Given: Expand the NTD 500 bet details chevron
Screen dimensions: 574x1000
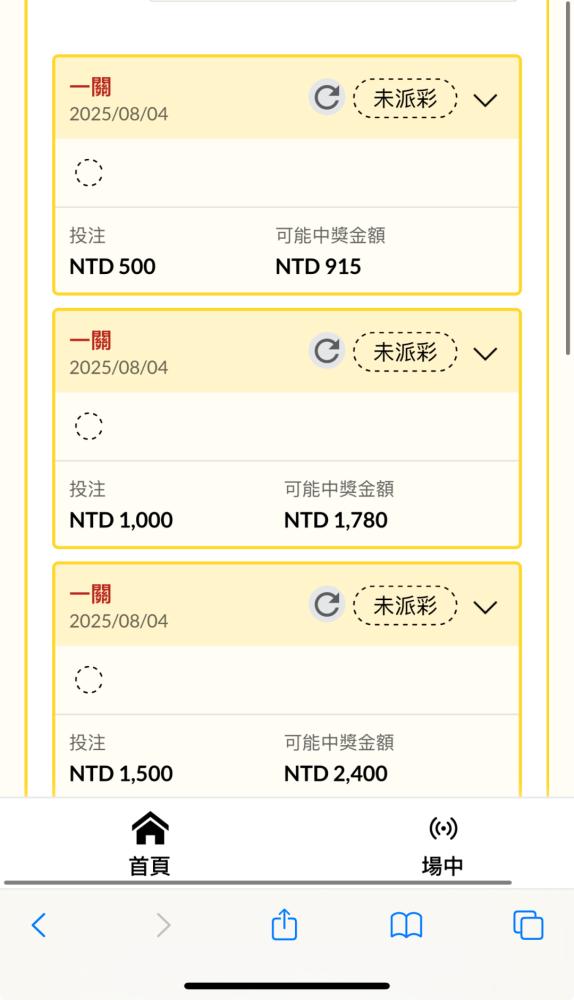Looking at the screenshot, I should 485,100.
